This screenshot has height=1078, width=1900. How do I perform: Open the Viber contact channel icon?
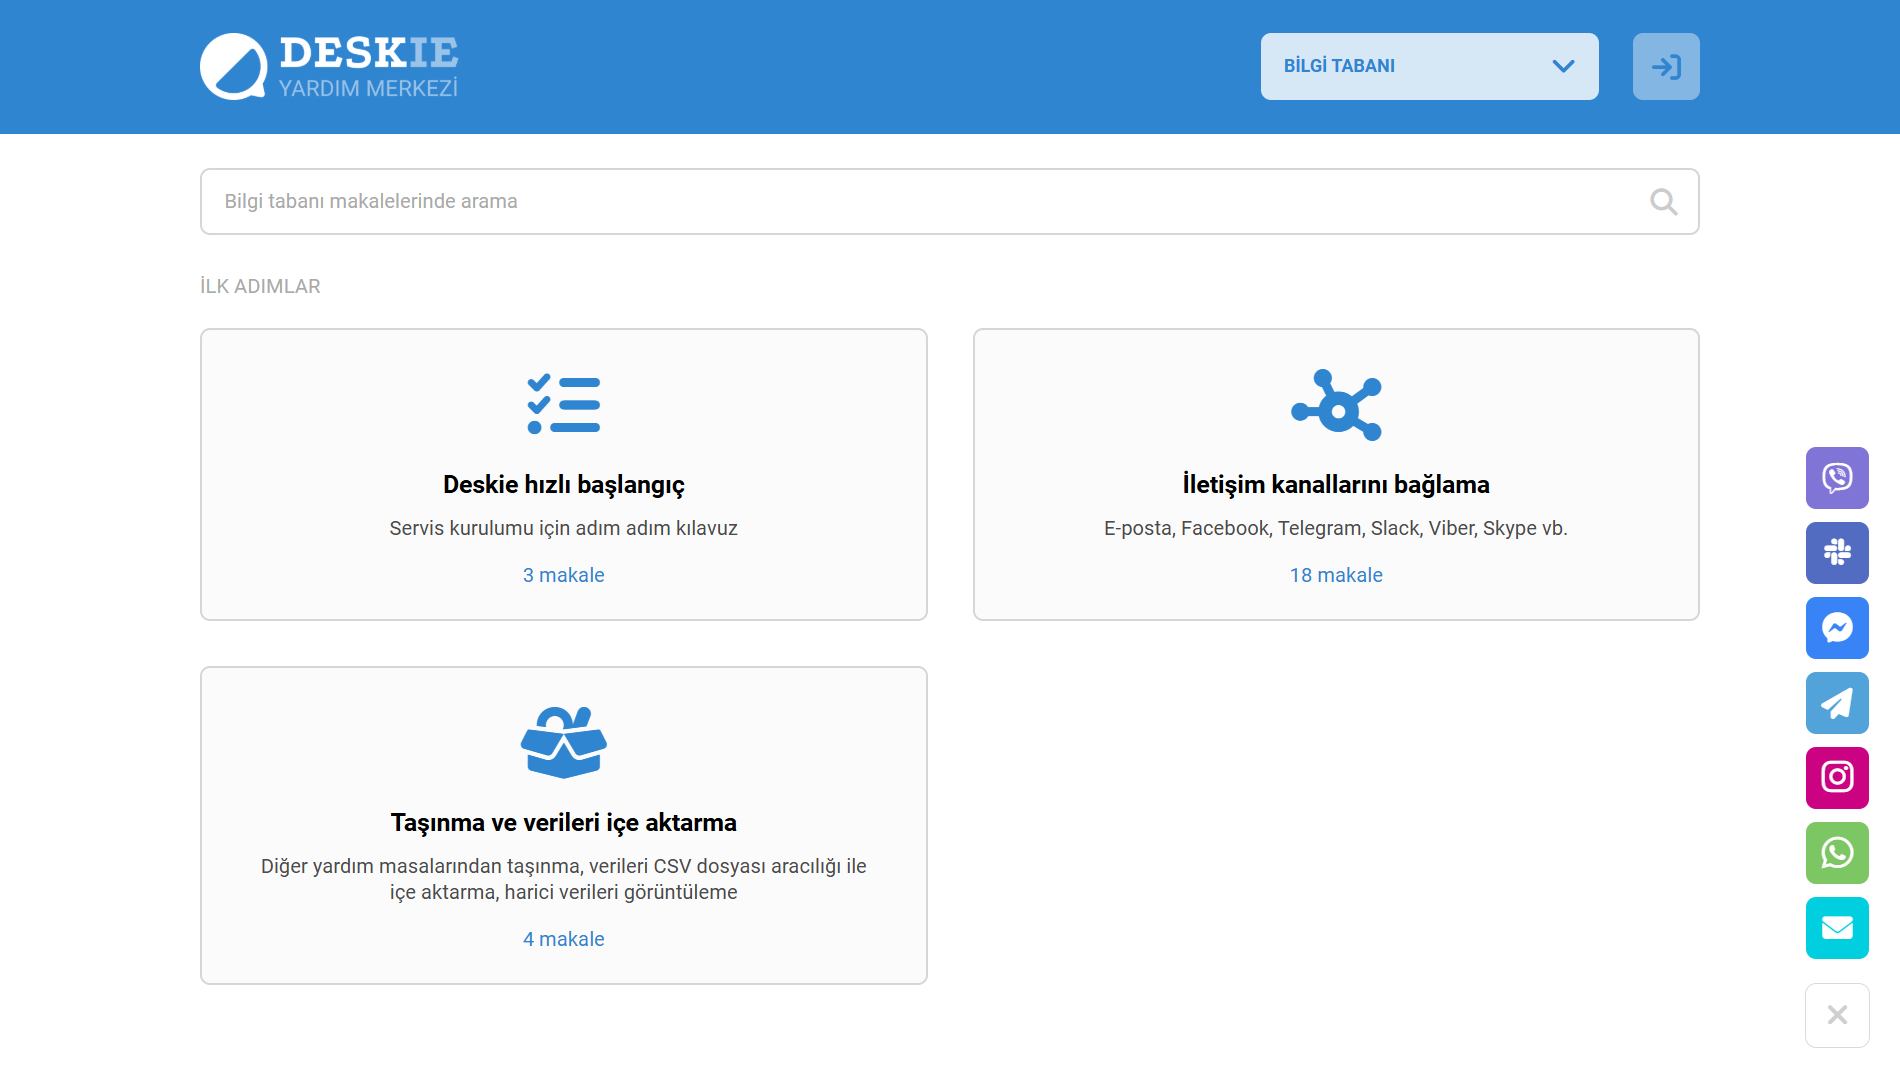[1837, 478]
